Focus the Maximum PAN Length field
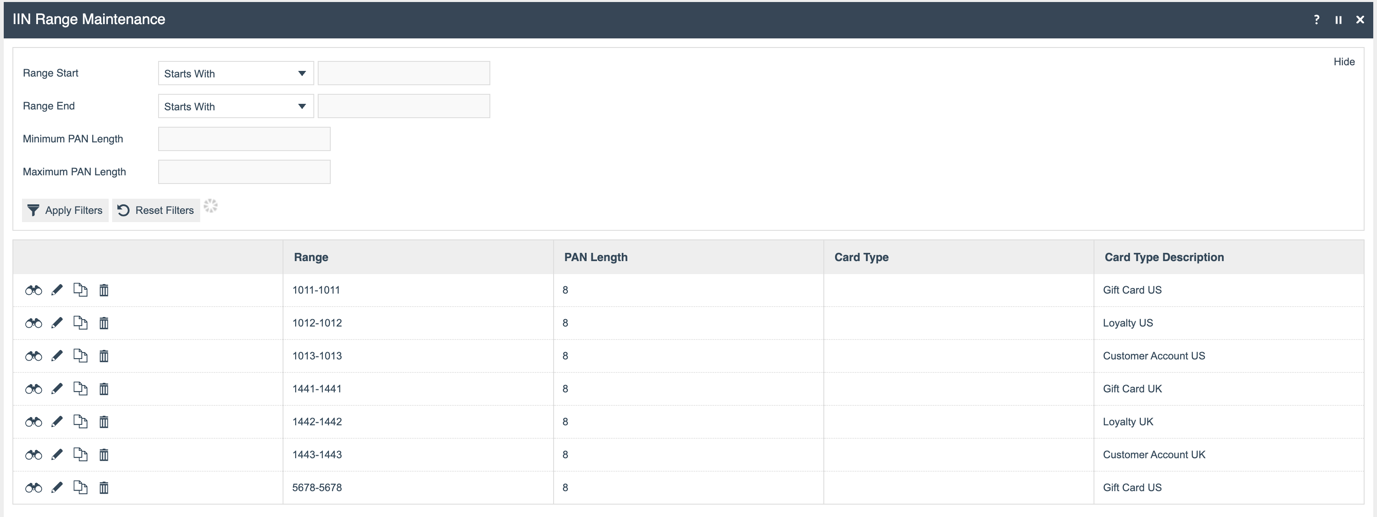The image size is (1377, 517). [x=244, y=172]
